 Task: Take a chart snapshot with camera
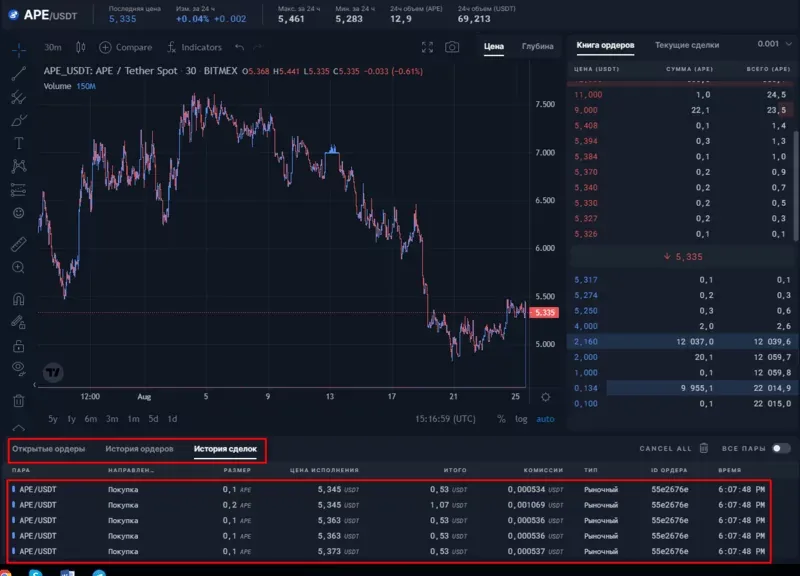[x=452, y=47]
